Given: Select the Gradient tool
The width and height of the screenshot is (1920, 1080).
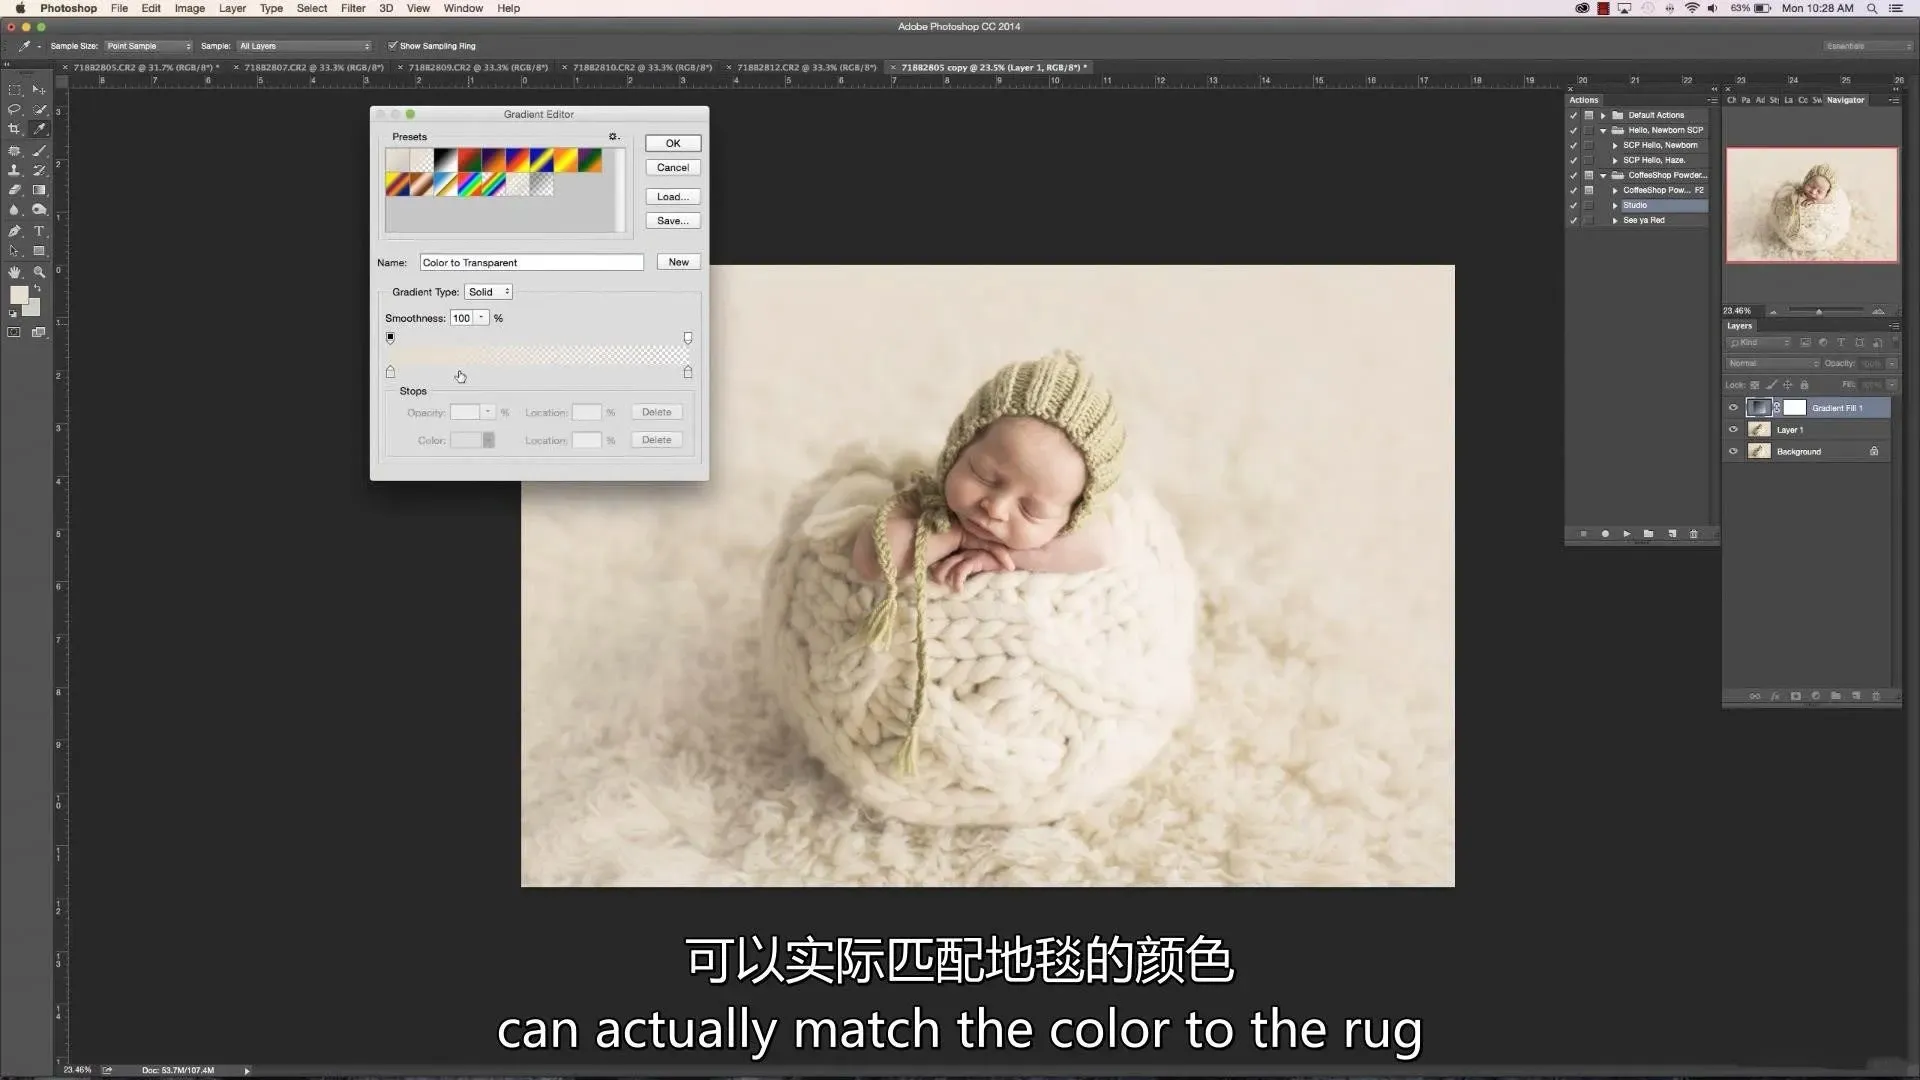Looking at the screenshot, I should point(39,190).
